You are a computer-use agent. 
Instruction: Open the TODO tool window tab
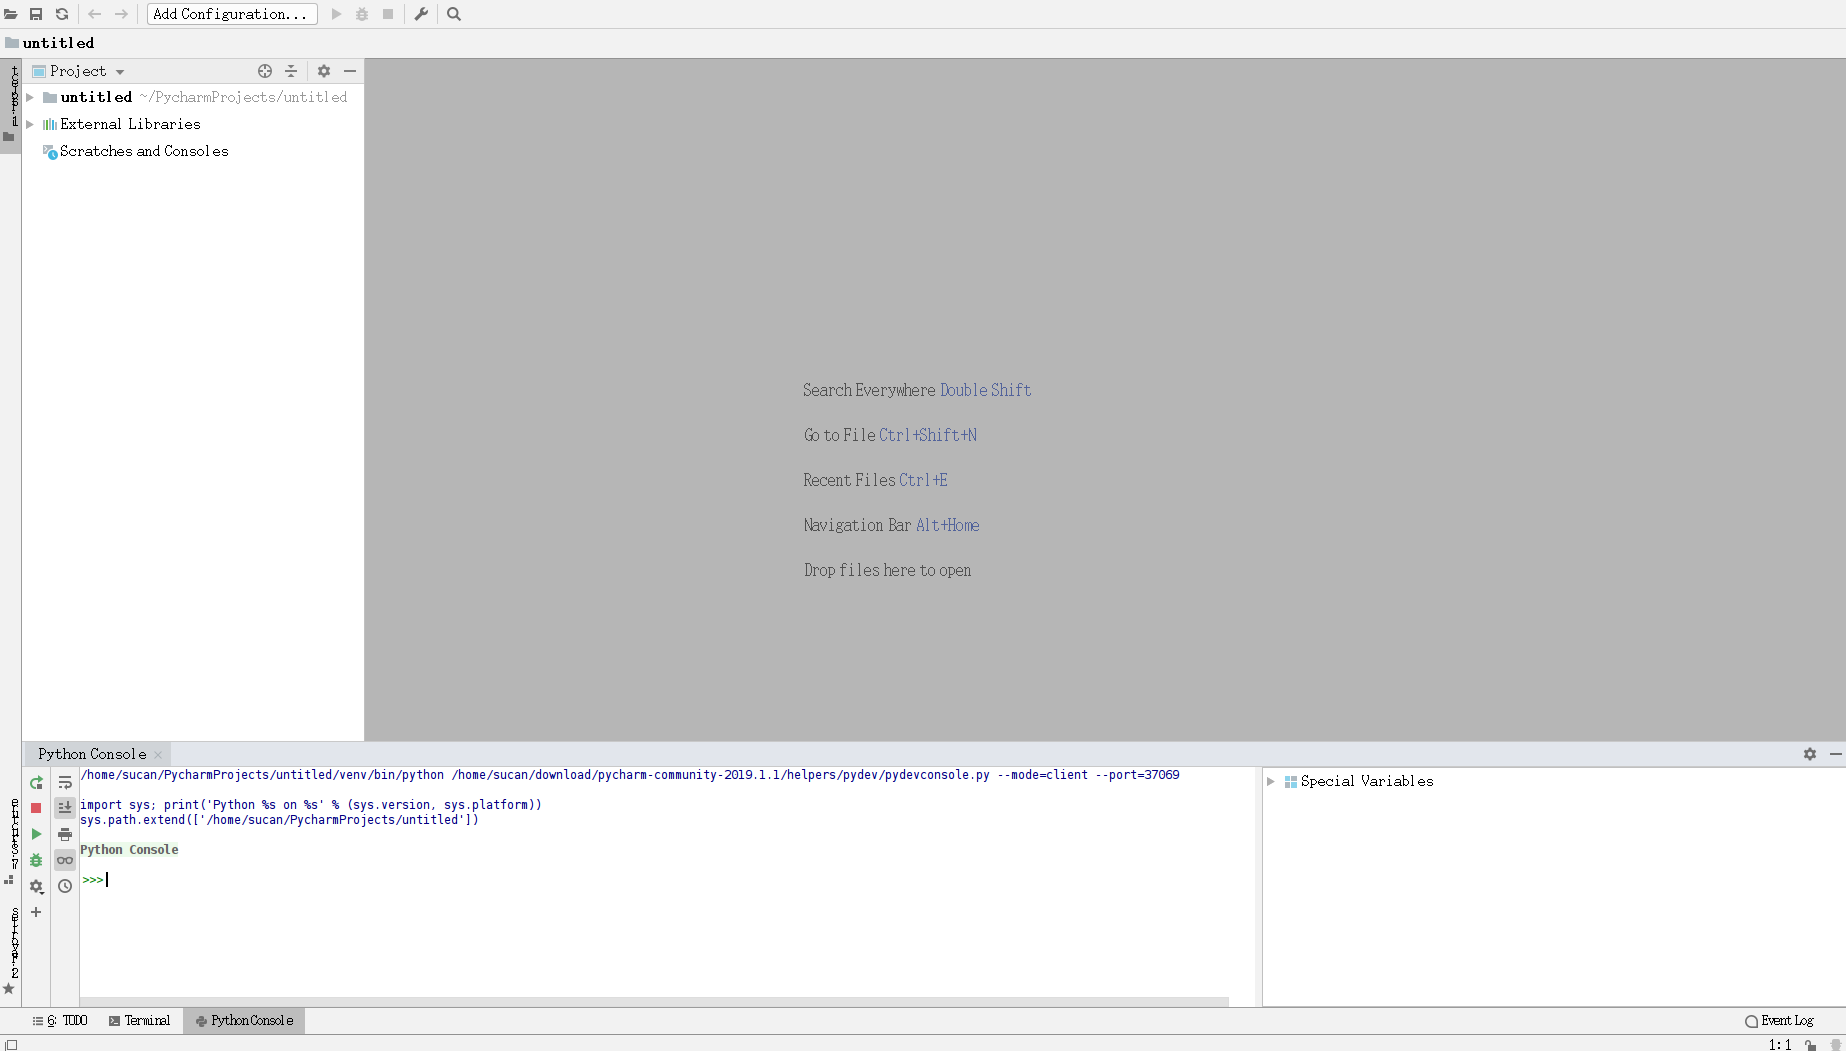(x=60, y=1021)
